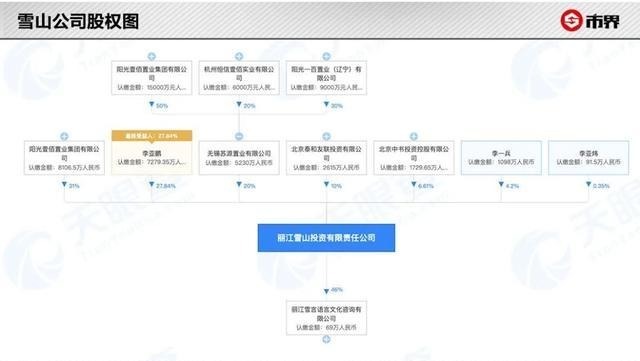Viewport: 640px width, 361px height.
Task: Expand plus icon above 杭州恒信壹佰实业有限公司
Action: pos(239,56)
